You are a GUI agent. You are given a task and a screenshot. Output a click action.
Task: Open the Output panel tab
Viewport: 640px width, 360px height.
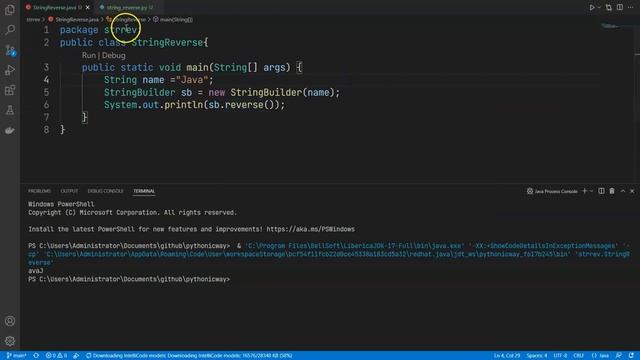tap(69, 191)
